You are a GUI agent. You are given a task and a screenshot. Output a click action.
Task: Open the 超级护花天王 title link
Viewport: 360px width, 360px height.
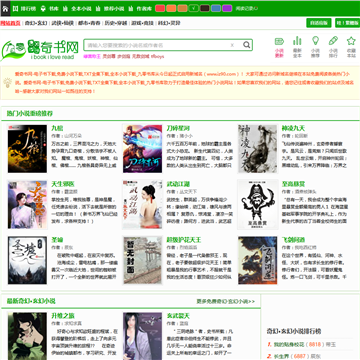(x=184, y=240)
